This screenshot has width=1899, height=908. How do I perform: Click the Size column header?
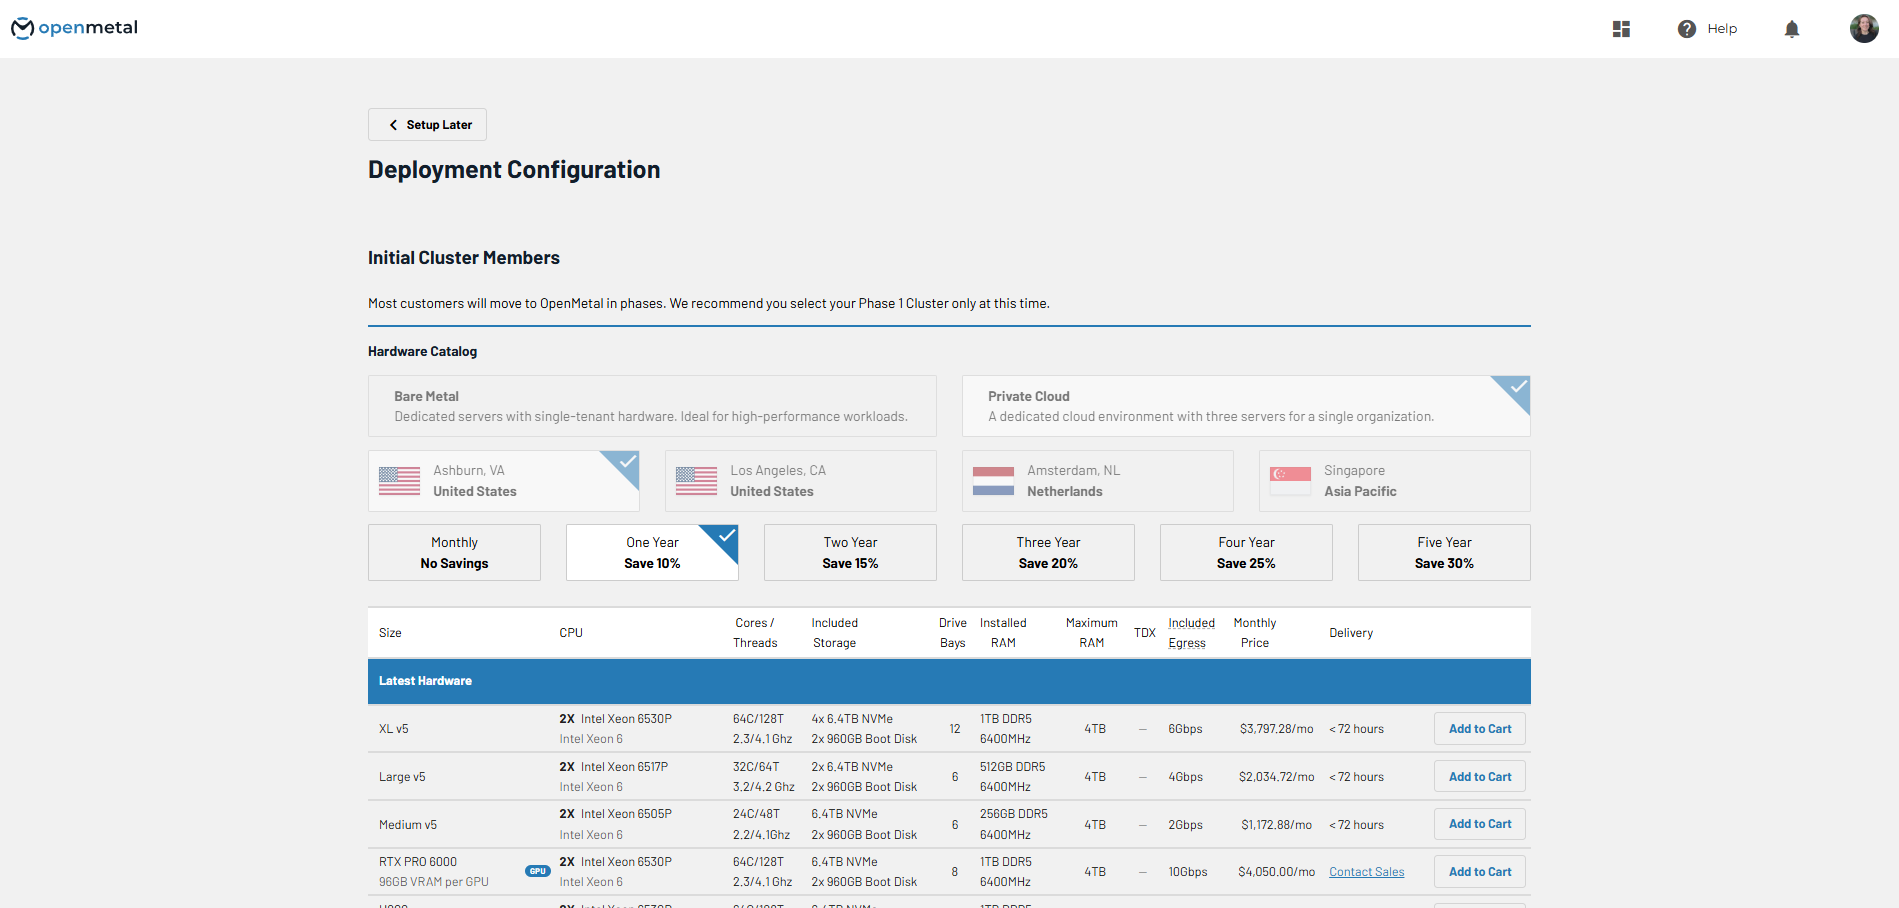(390, 633)
